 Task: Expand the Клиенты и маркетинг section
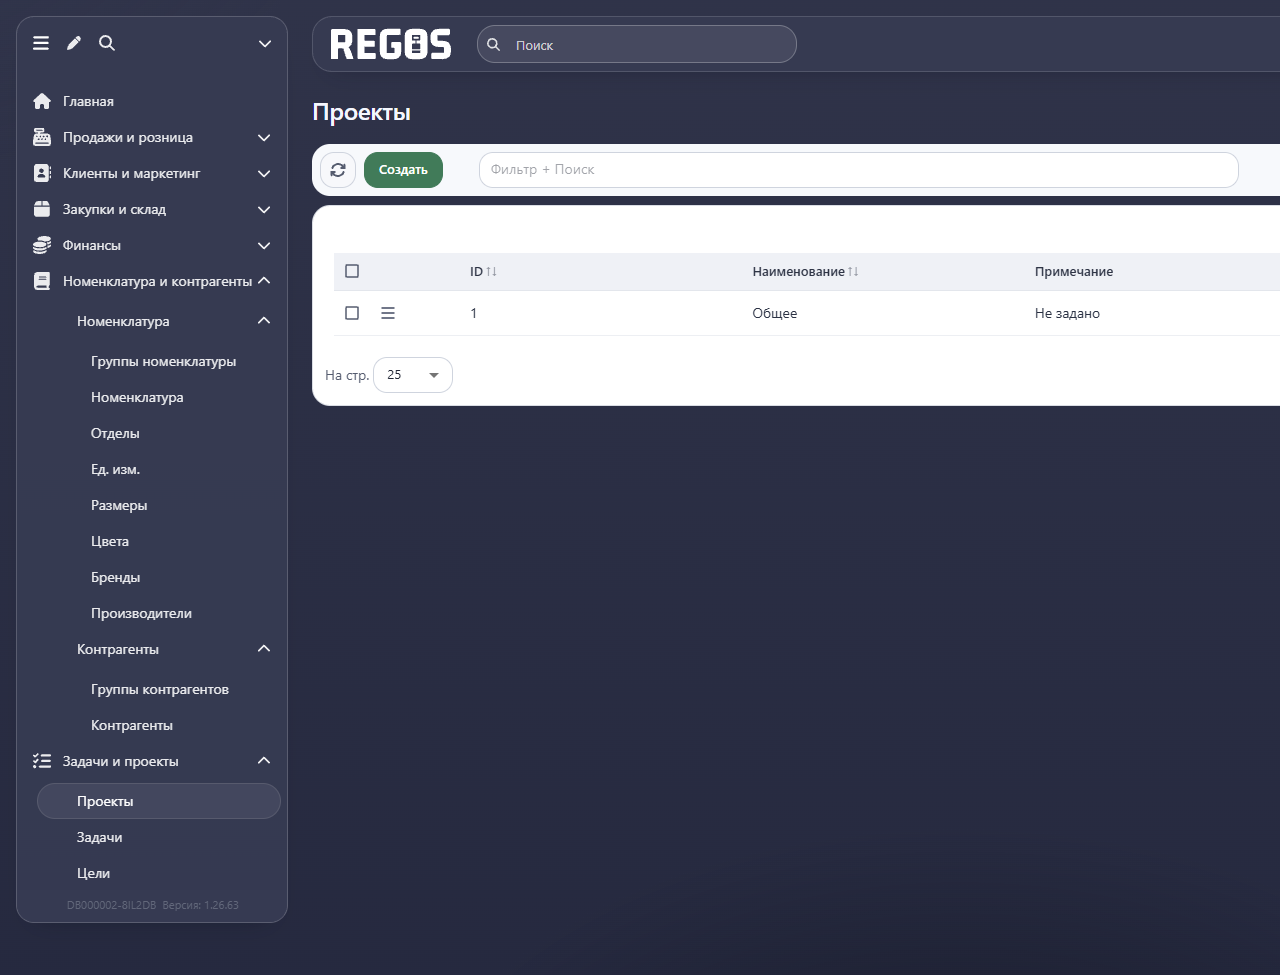[x=264, y=173]
